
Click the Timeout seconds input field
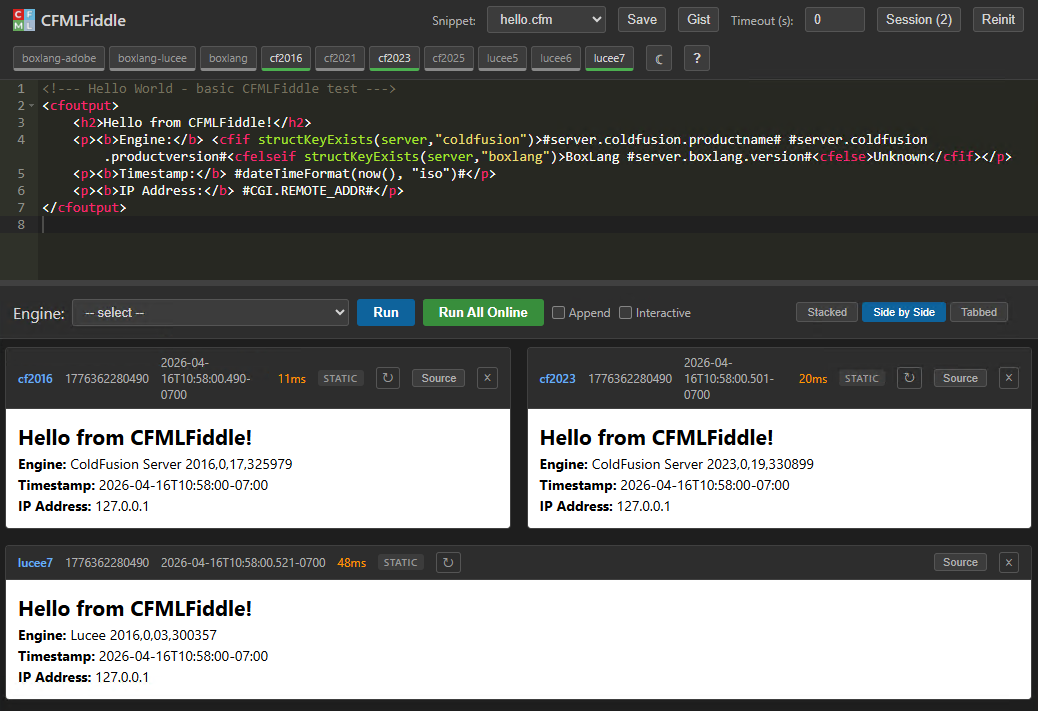click(x=835, y=20)
